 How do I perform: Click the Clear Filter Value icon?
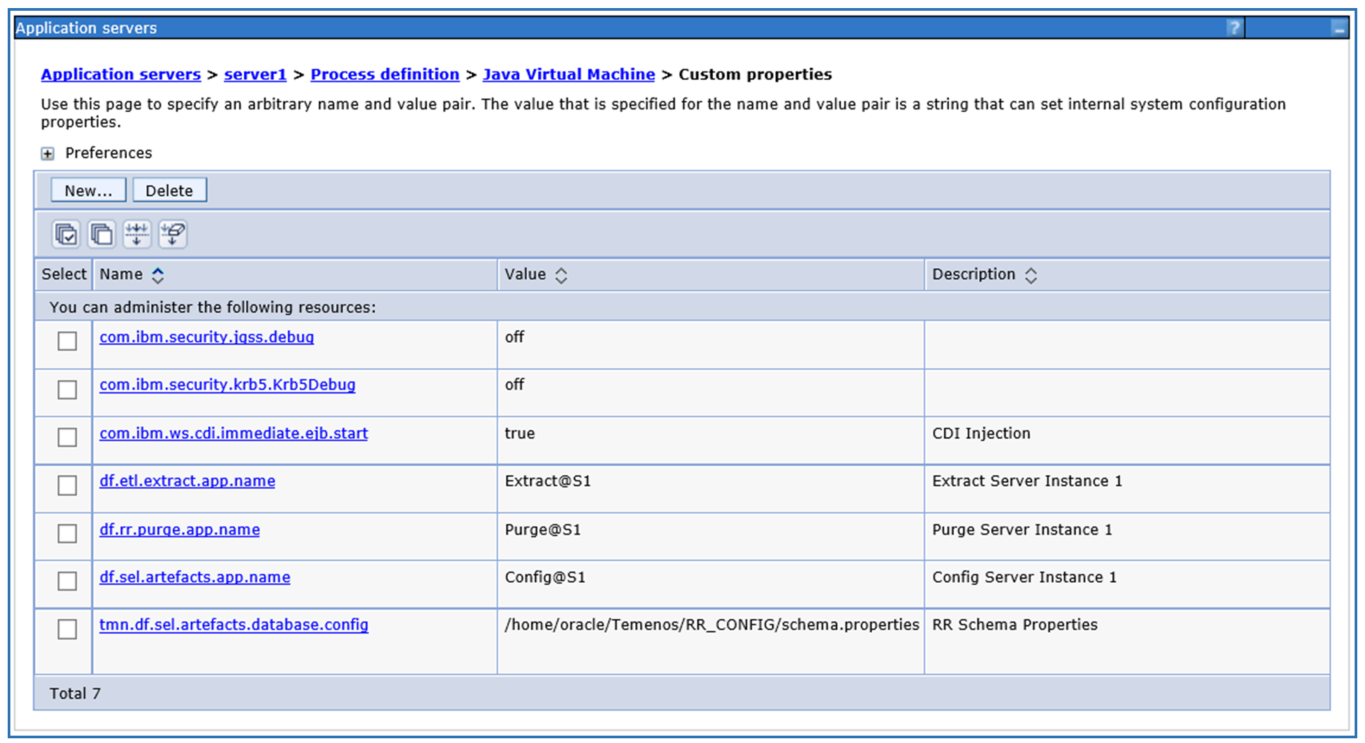(x=172, y=234)
